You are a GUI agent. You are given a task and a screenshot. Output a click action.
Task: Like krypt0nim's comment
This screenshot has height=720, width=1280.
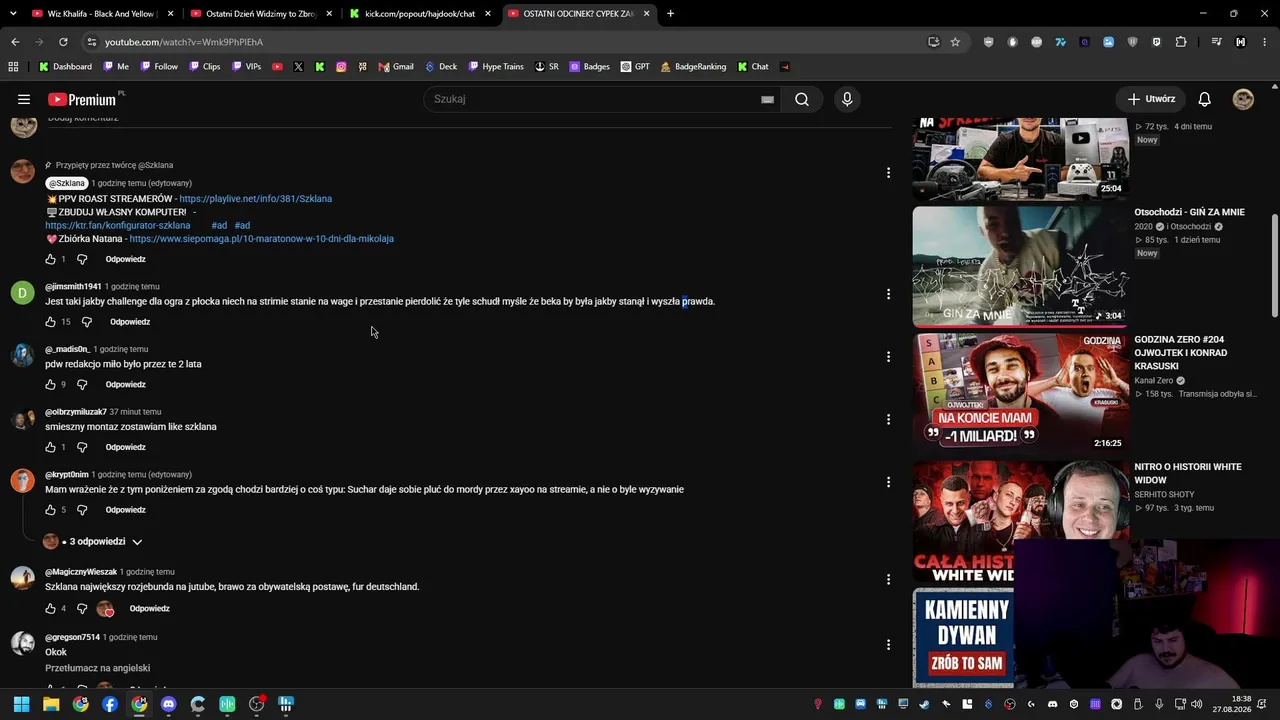point(51,510)
